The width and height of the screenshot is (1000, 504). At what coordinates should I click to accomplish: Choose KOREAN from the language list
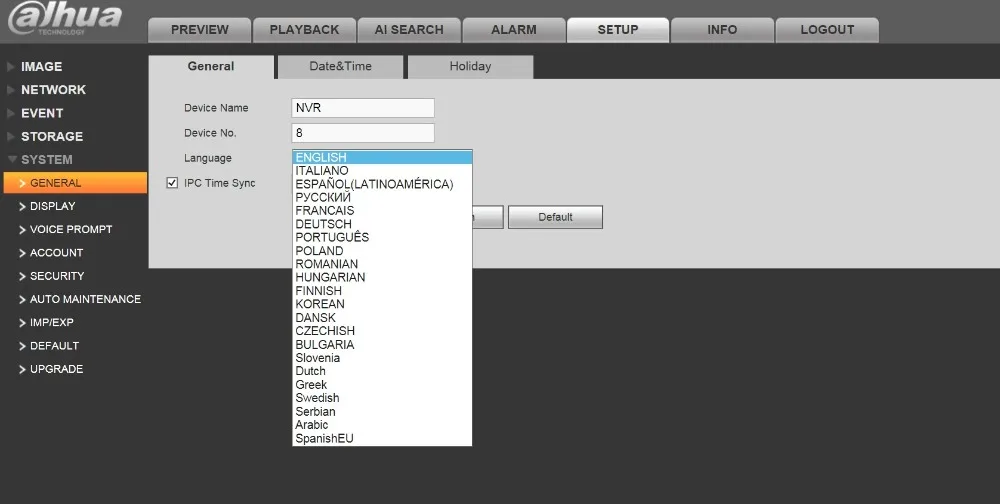coord(382,304)
